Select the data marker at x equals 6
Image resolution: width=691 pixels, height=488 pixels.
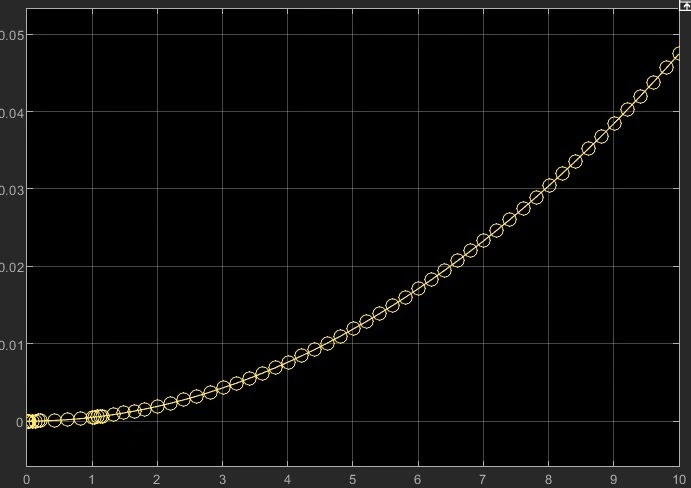[418, 289]
